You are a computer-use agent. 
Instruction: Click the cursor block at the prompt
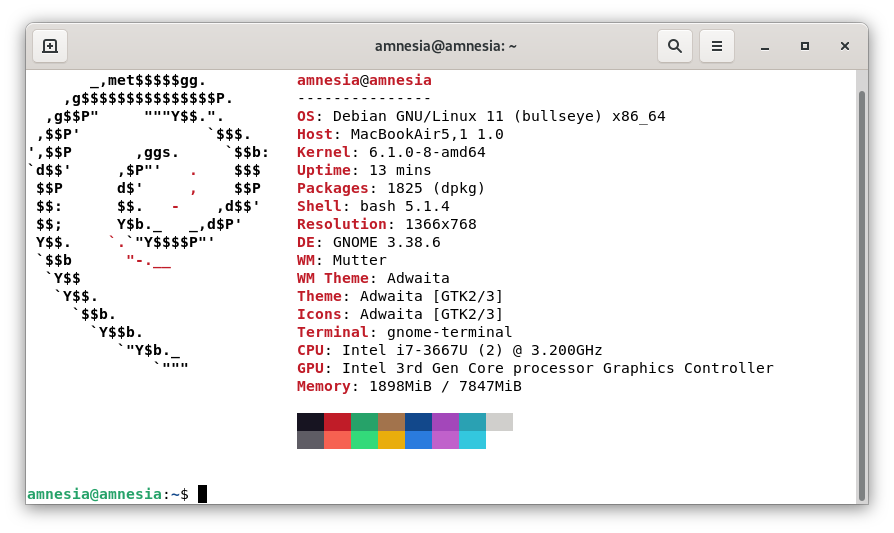click(202, 494)
